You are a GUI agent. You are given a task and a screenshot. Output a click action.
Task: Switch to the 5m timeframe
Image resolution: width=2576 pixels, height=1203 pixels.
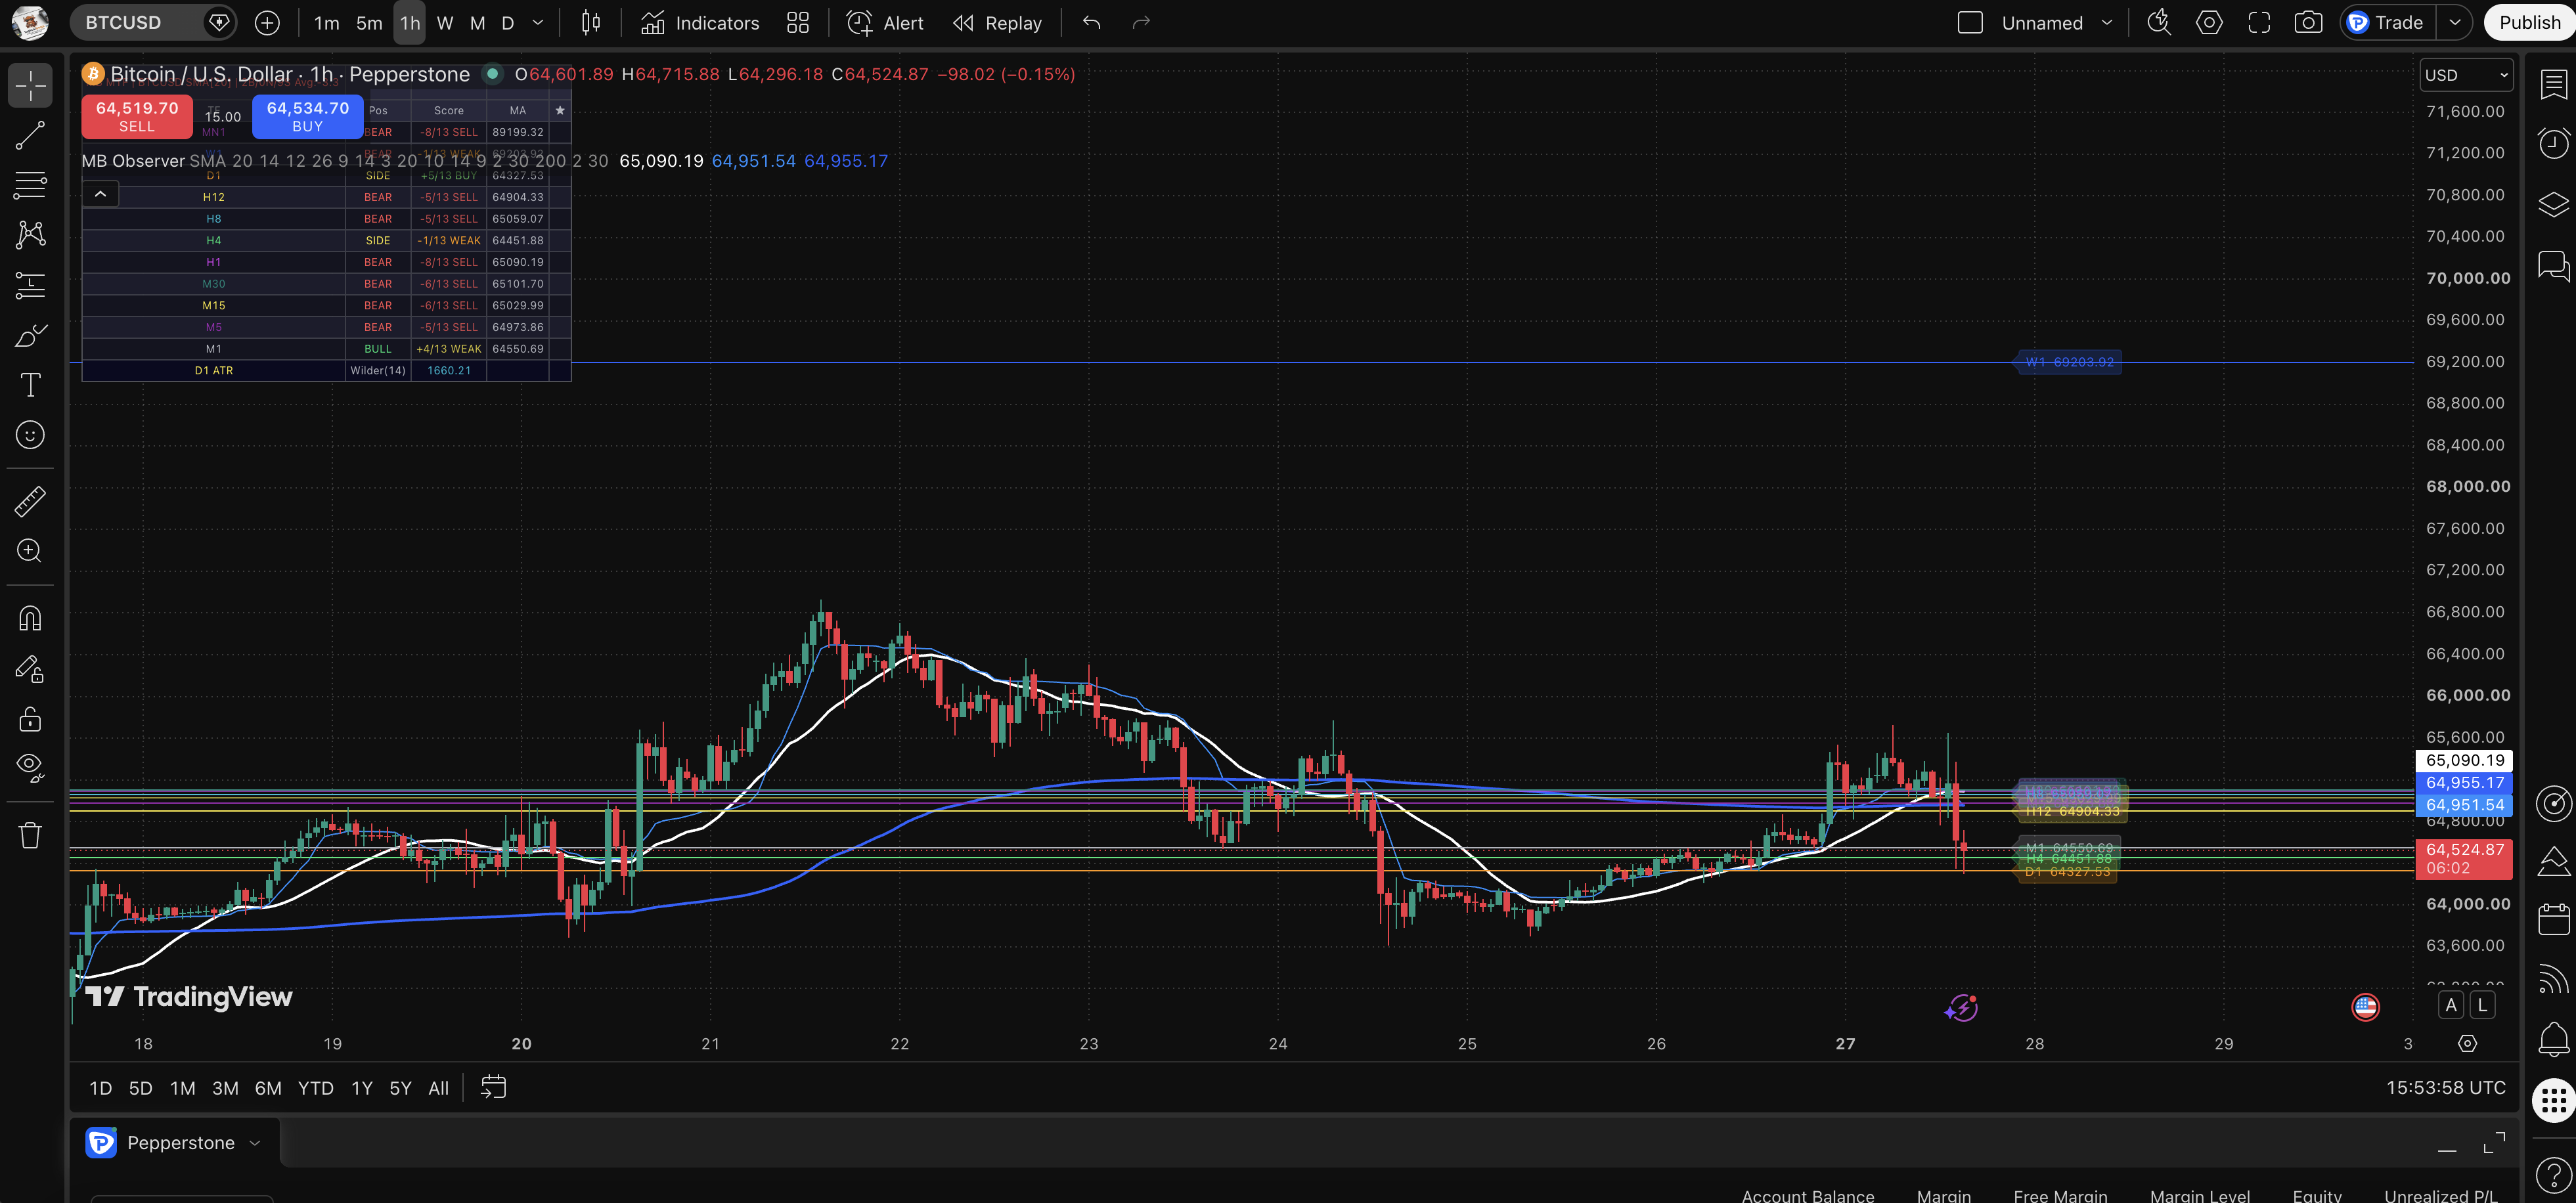pos(369,23)
